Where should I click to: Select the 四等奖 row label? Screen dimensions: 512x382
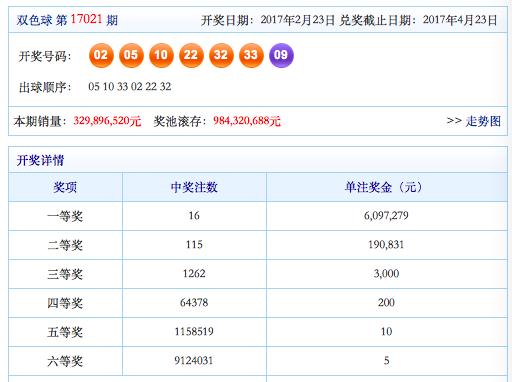(x=65, y=303)
